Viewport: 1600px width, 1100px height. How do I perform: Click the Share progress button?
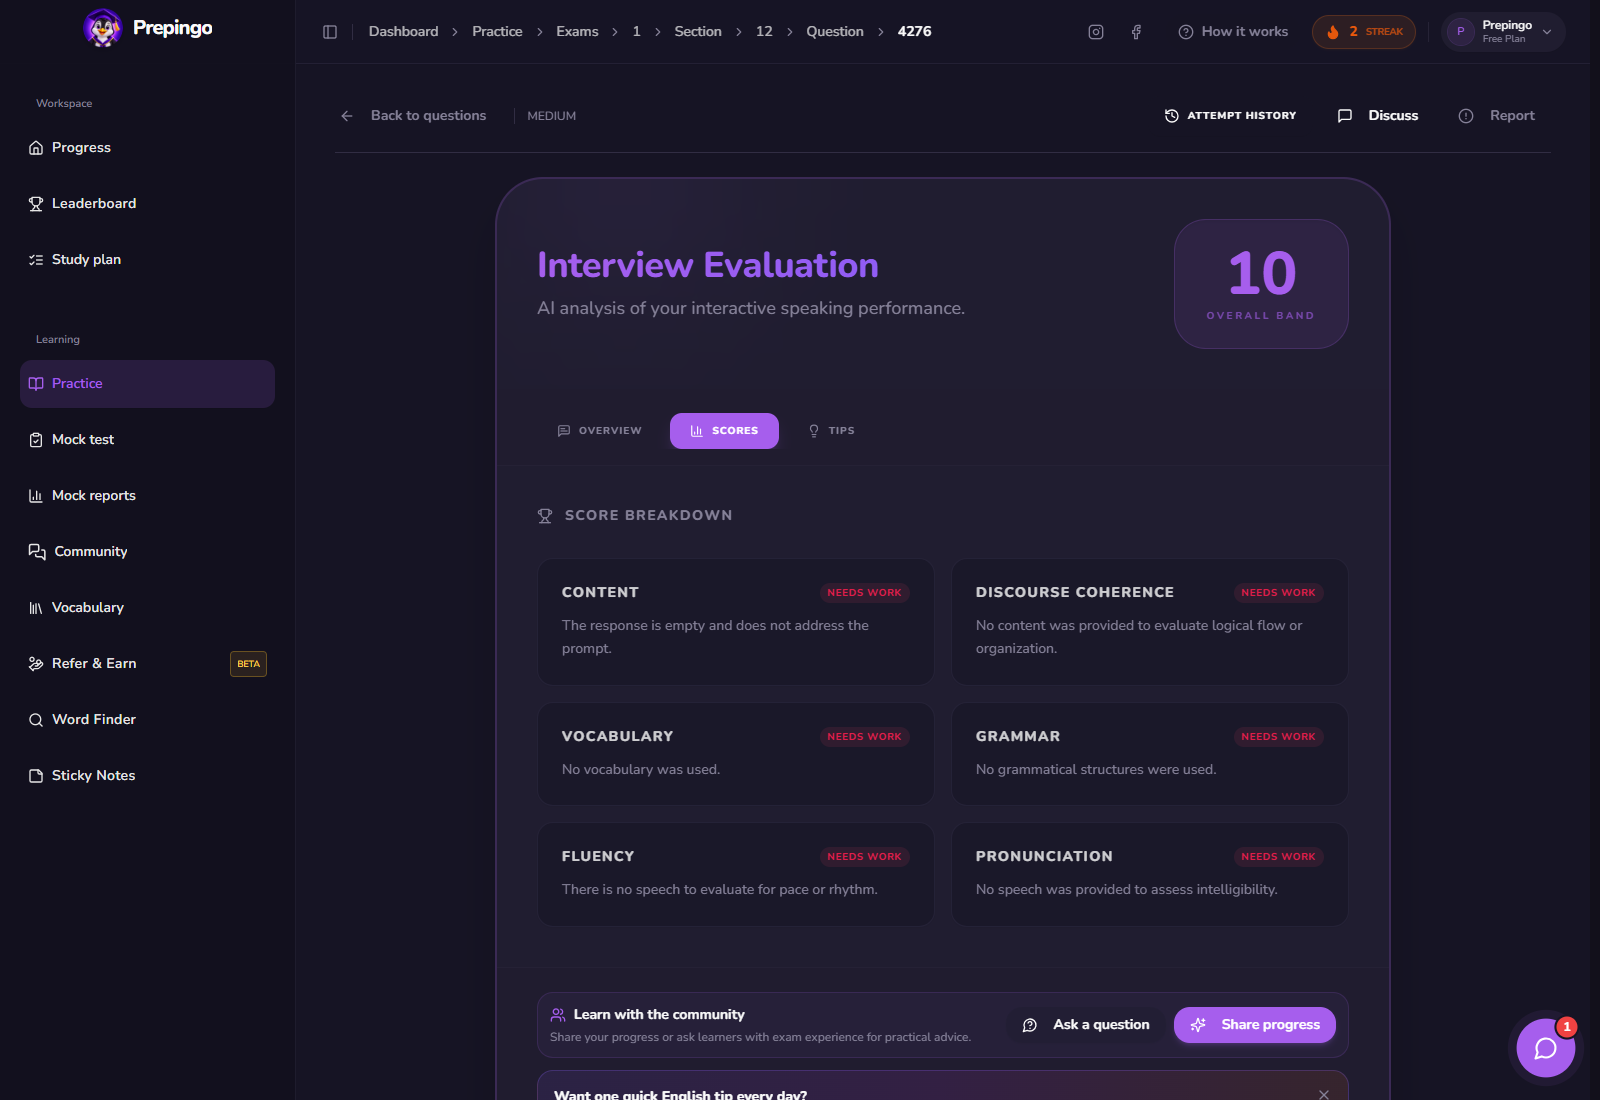click(x=1255, y=1025)
